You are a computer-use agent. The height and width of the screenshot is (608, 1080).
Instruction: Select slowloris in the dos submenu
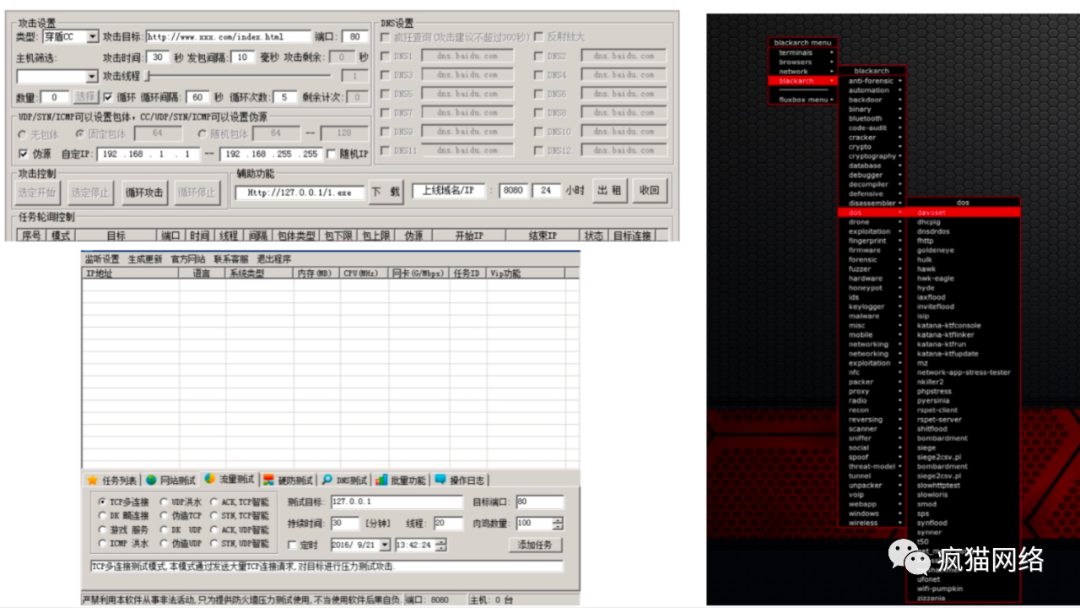(x=932, y=494)
